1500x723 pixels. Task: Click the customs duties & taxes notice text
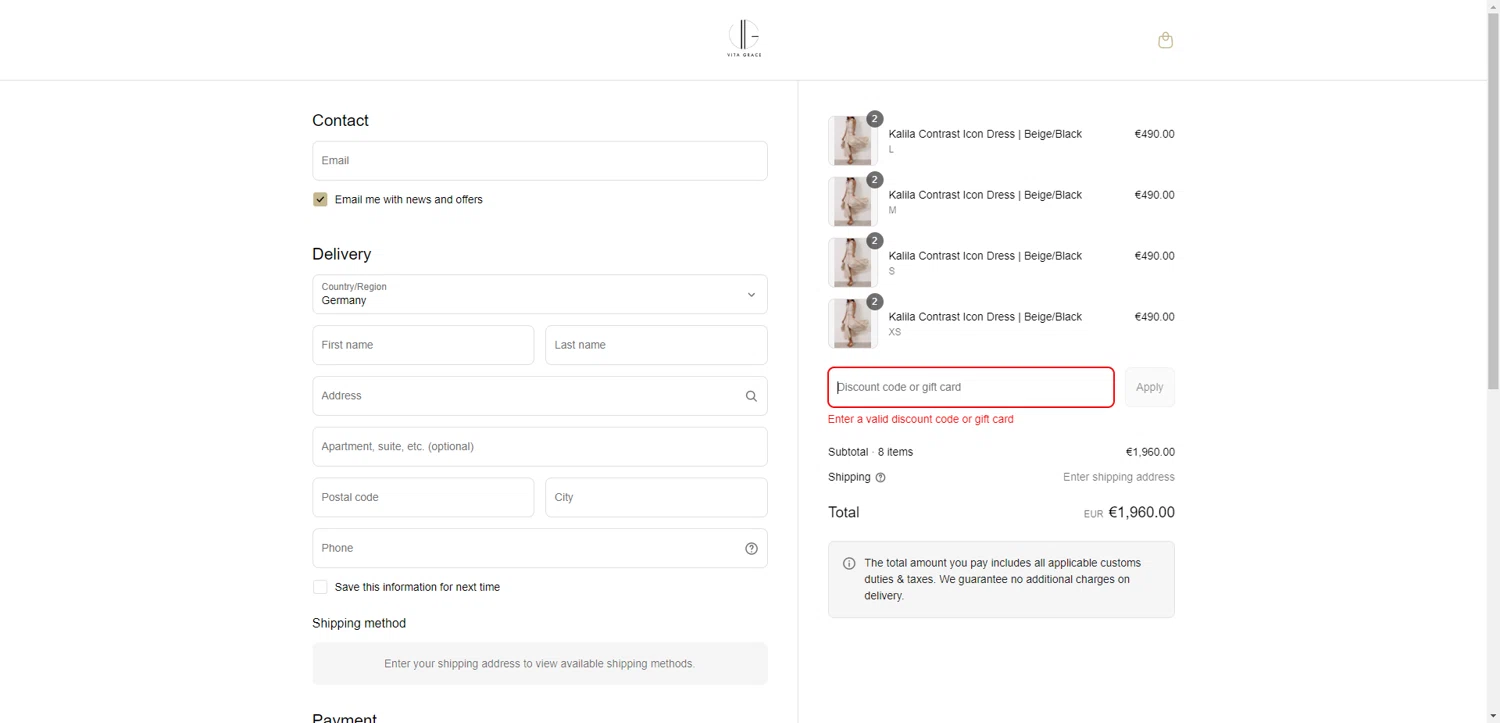1003,579
